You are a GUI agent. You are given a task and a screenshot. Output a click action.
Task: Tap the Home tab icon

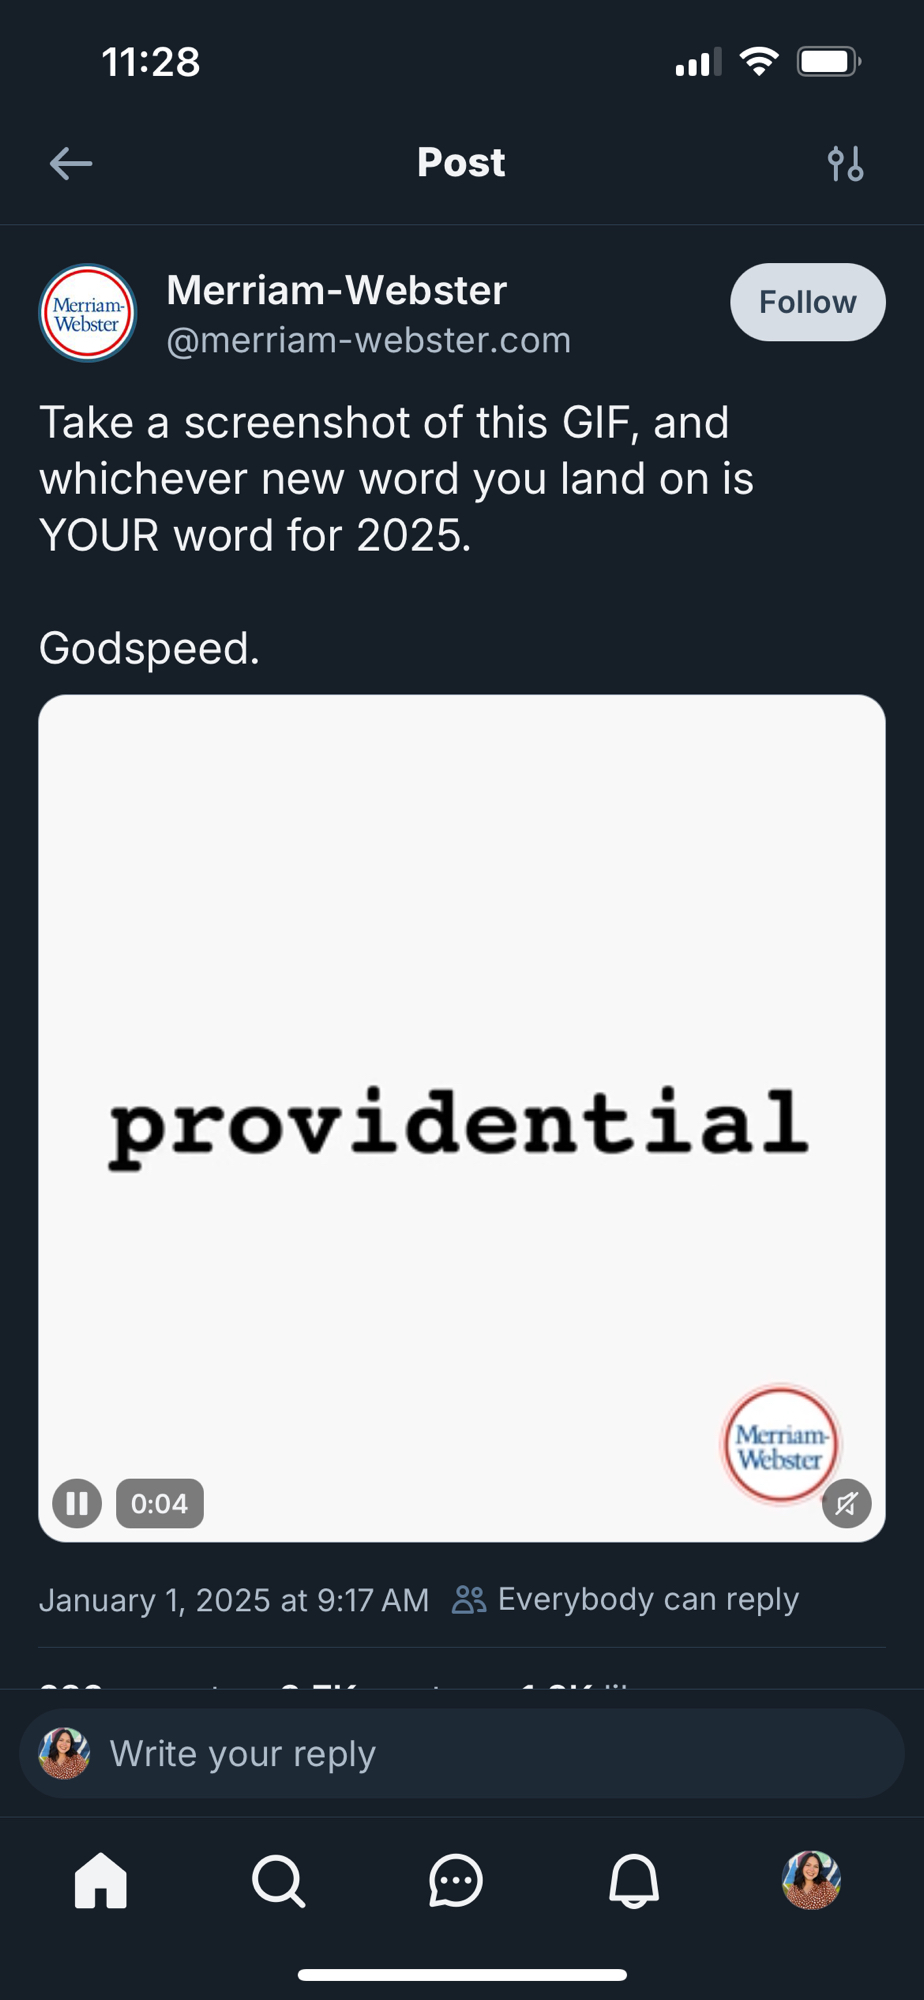101,1880
